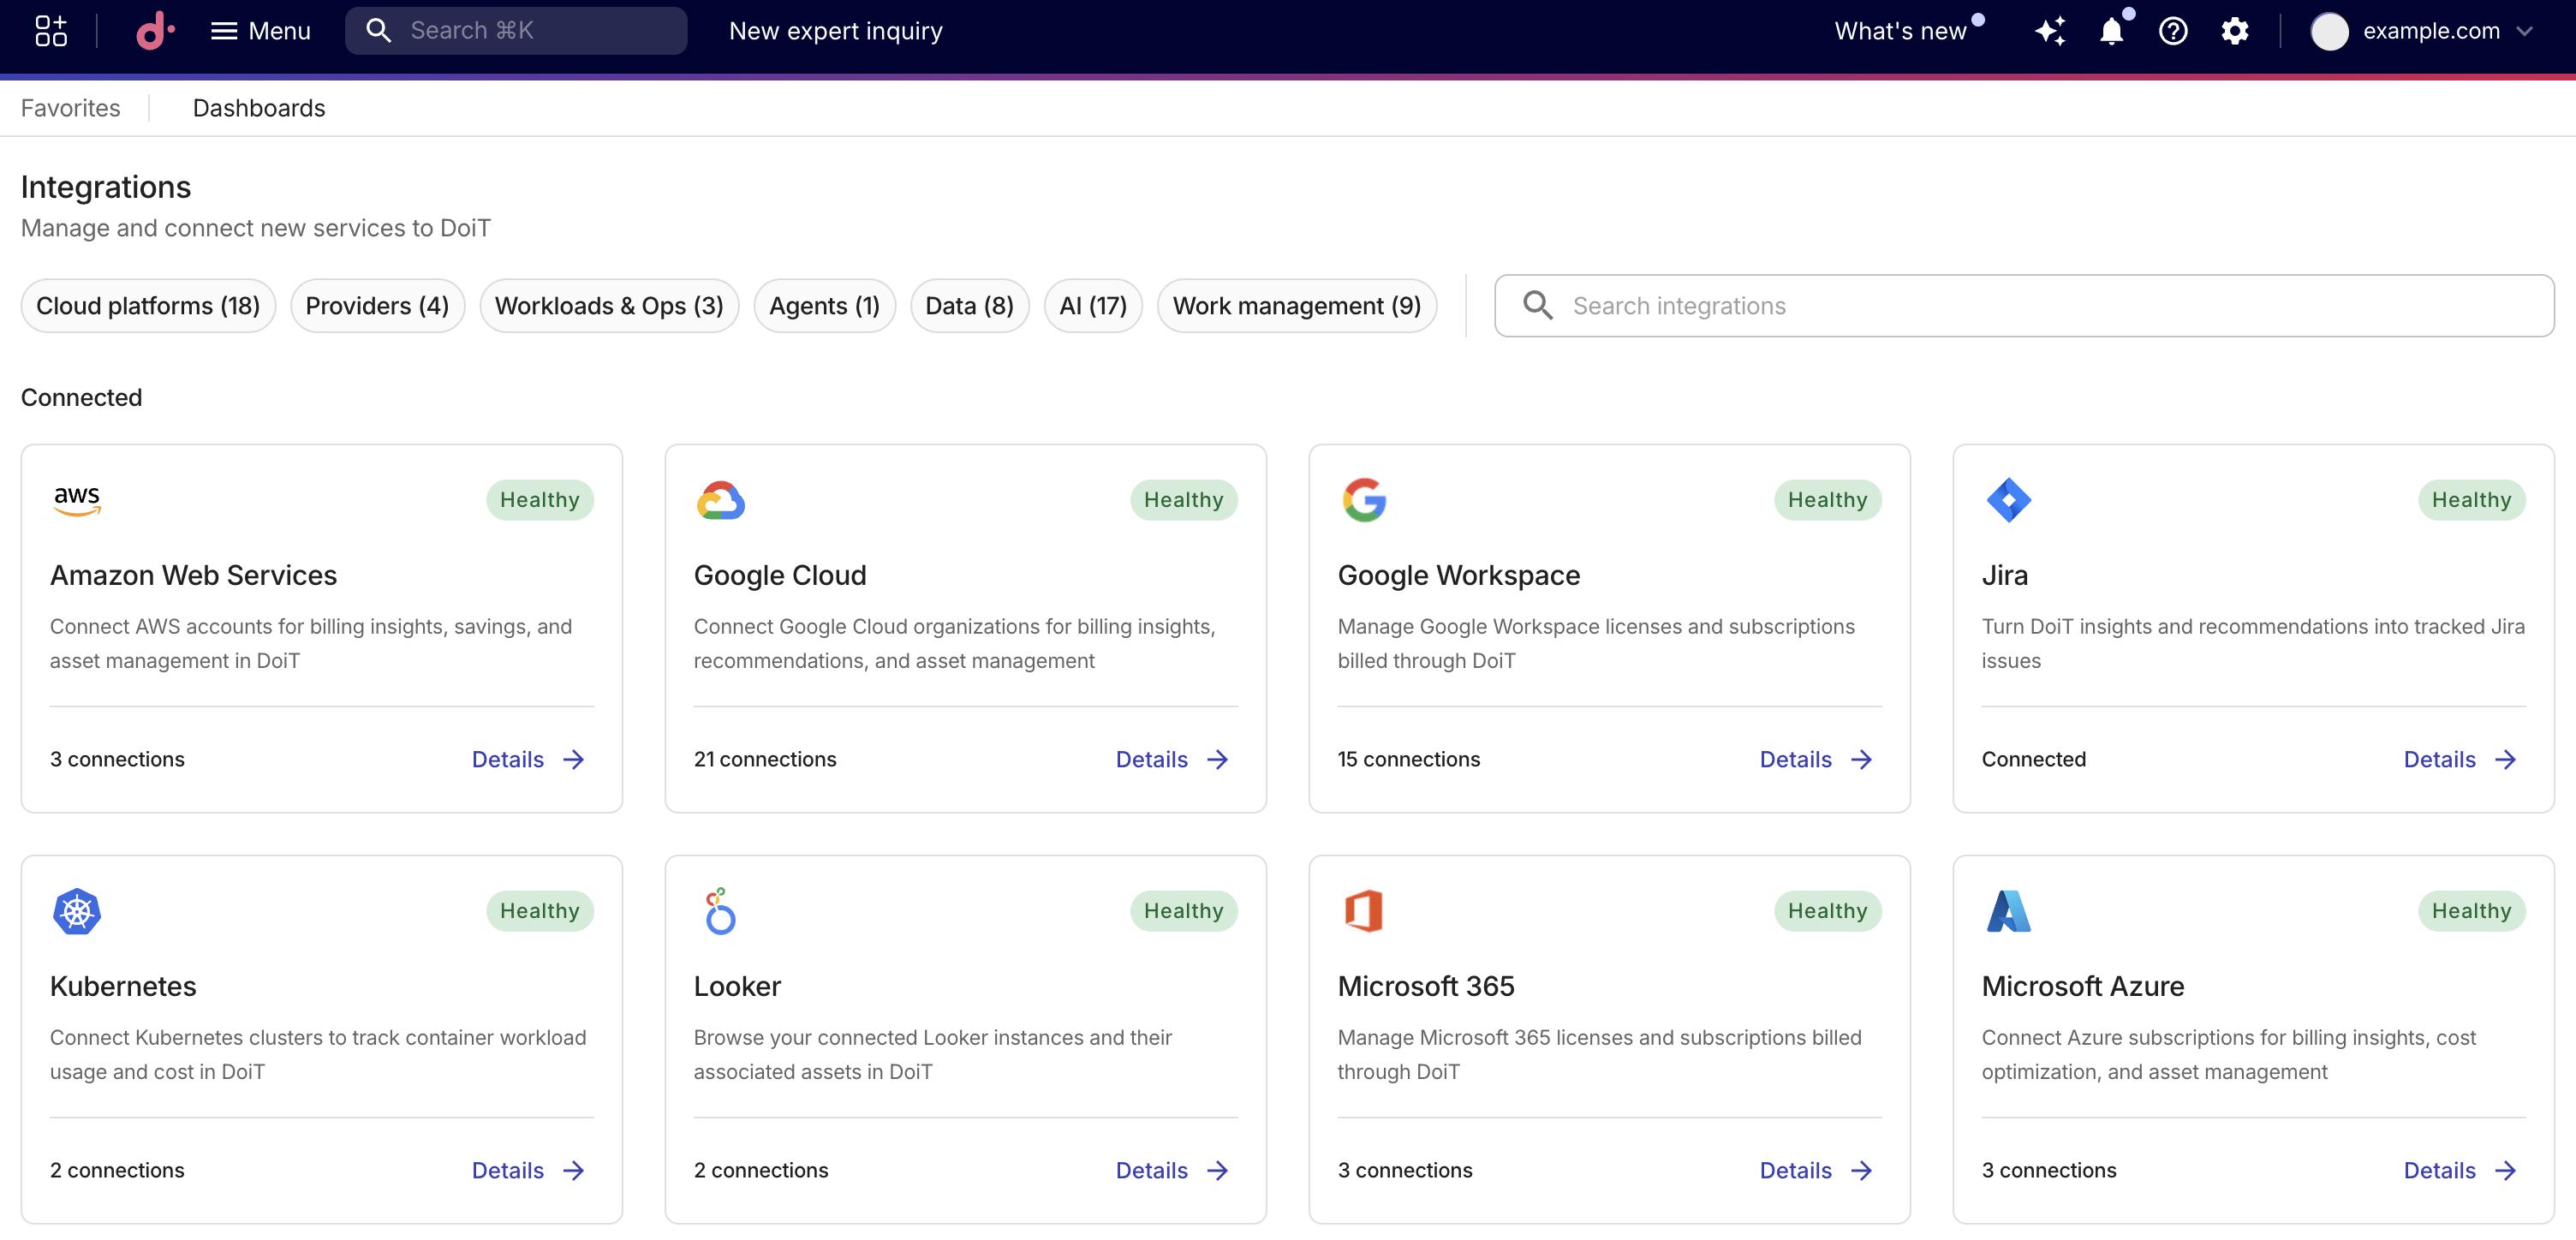Click the user avatar circle
The height and width of the screenshot is (1240, 2576).
coord(2329,31)
